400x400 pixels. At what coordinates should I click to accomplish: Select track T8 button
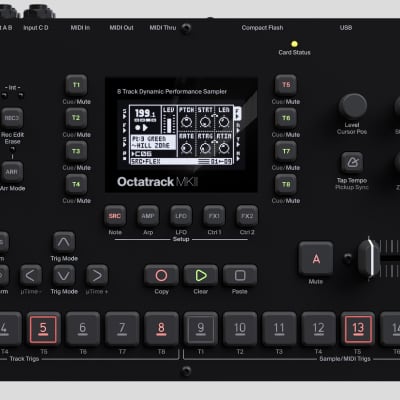(x=286, y=184)
